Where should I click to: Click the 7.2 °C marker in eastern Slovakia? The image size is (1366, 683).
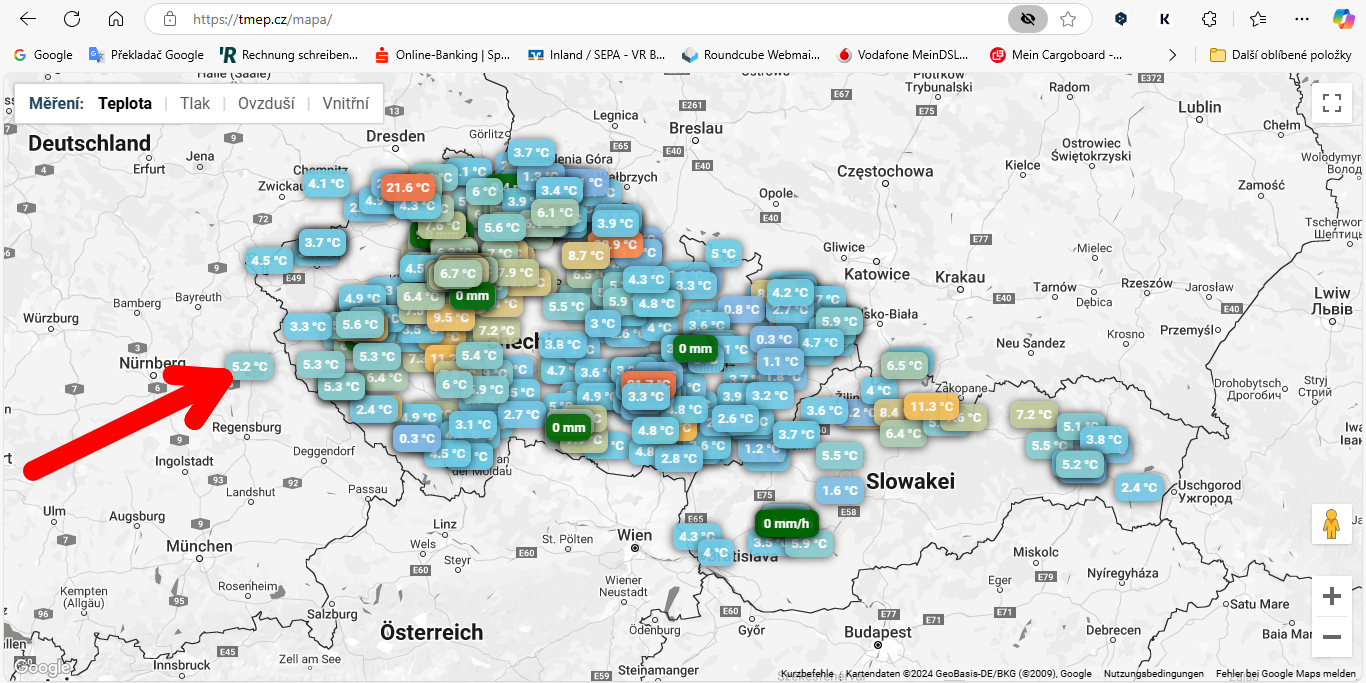point(1033,414)
